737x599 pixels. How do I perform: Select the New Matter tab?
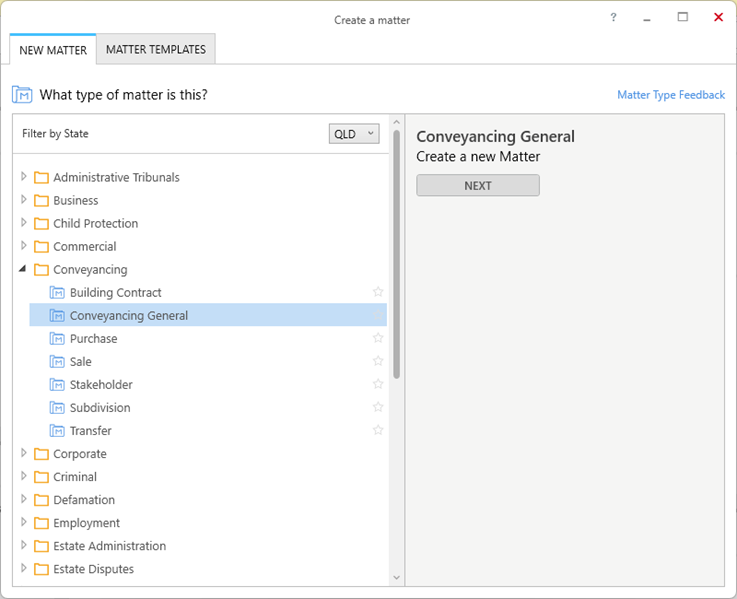53,50
